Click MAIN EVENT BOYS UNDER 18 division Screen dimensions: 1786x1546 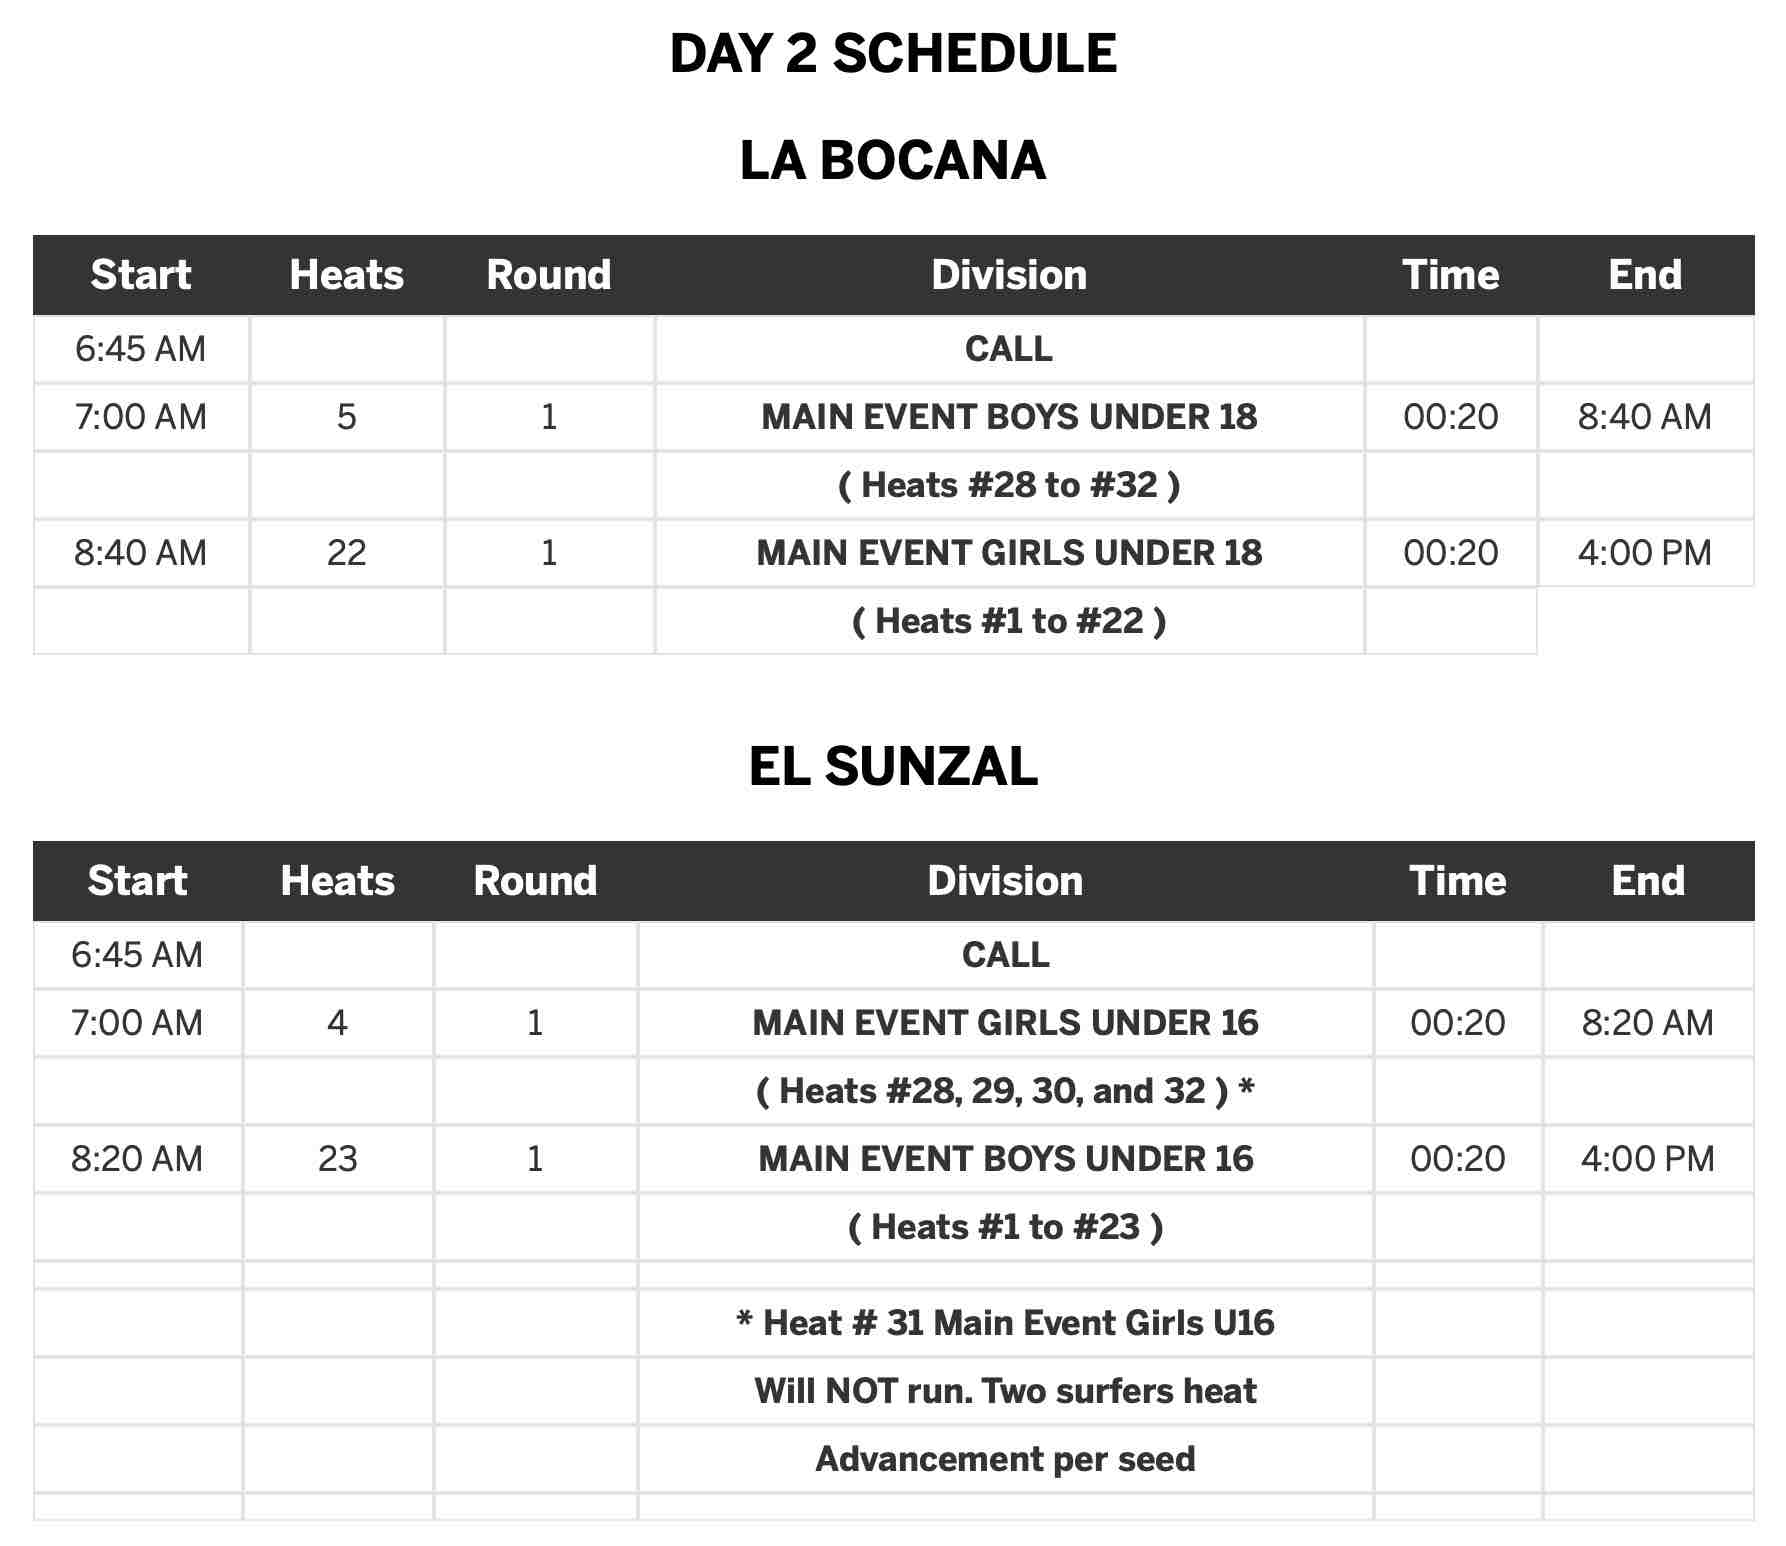(1009, 417)
